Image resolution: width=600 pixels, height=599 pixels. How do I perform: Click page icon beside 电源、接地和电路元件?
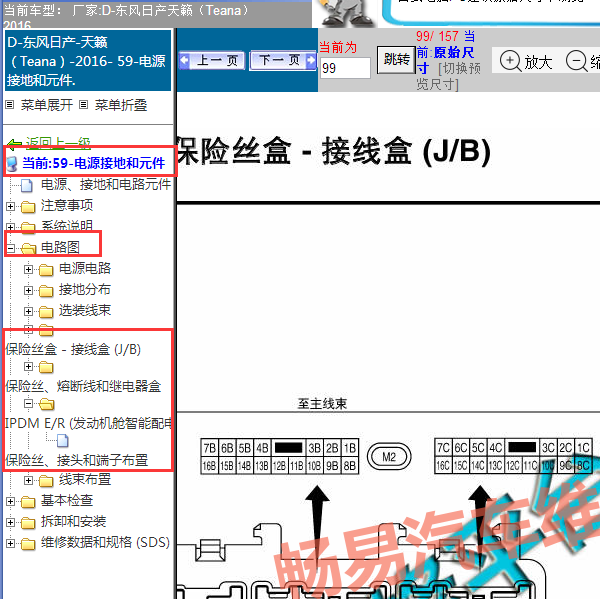pyautogui.click(x=26, y=185)
